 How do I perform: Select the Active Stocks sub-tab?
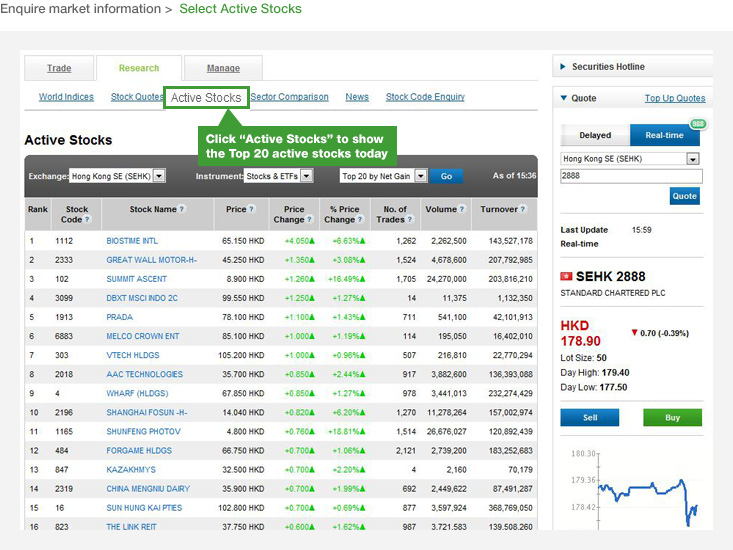tap(206, 98)
